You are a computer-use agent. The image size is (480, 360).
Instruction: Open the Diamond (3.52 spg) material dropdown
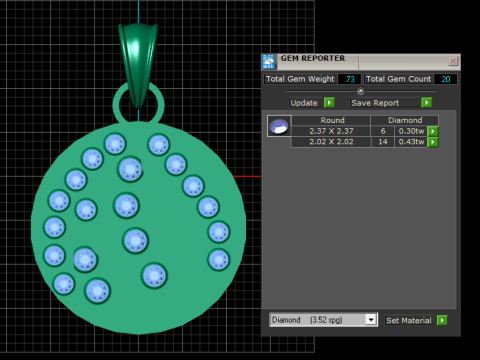click(371, 320)
